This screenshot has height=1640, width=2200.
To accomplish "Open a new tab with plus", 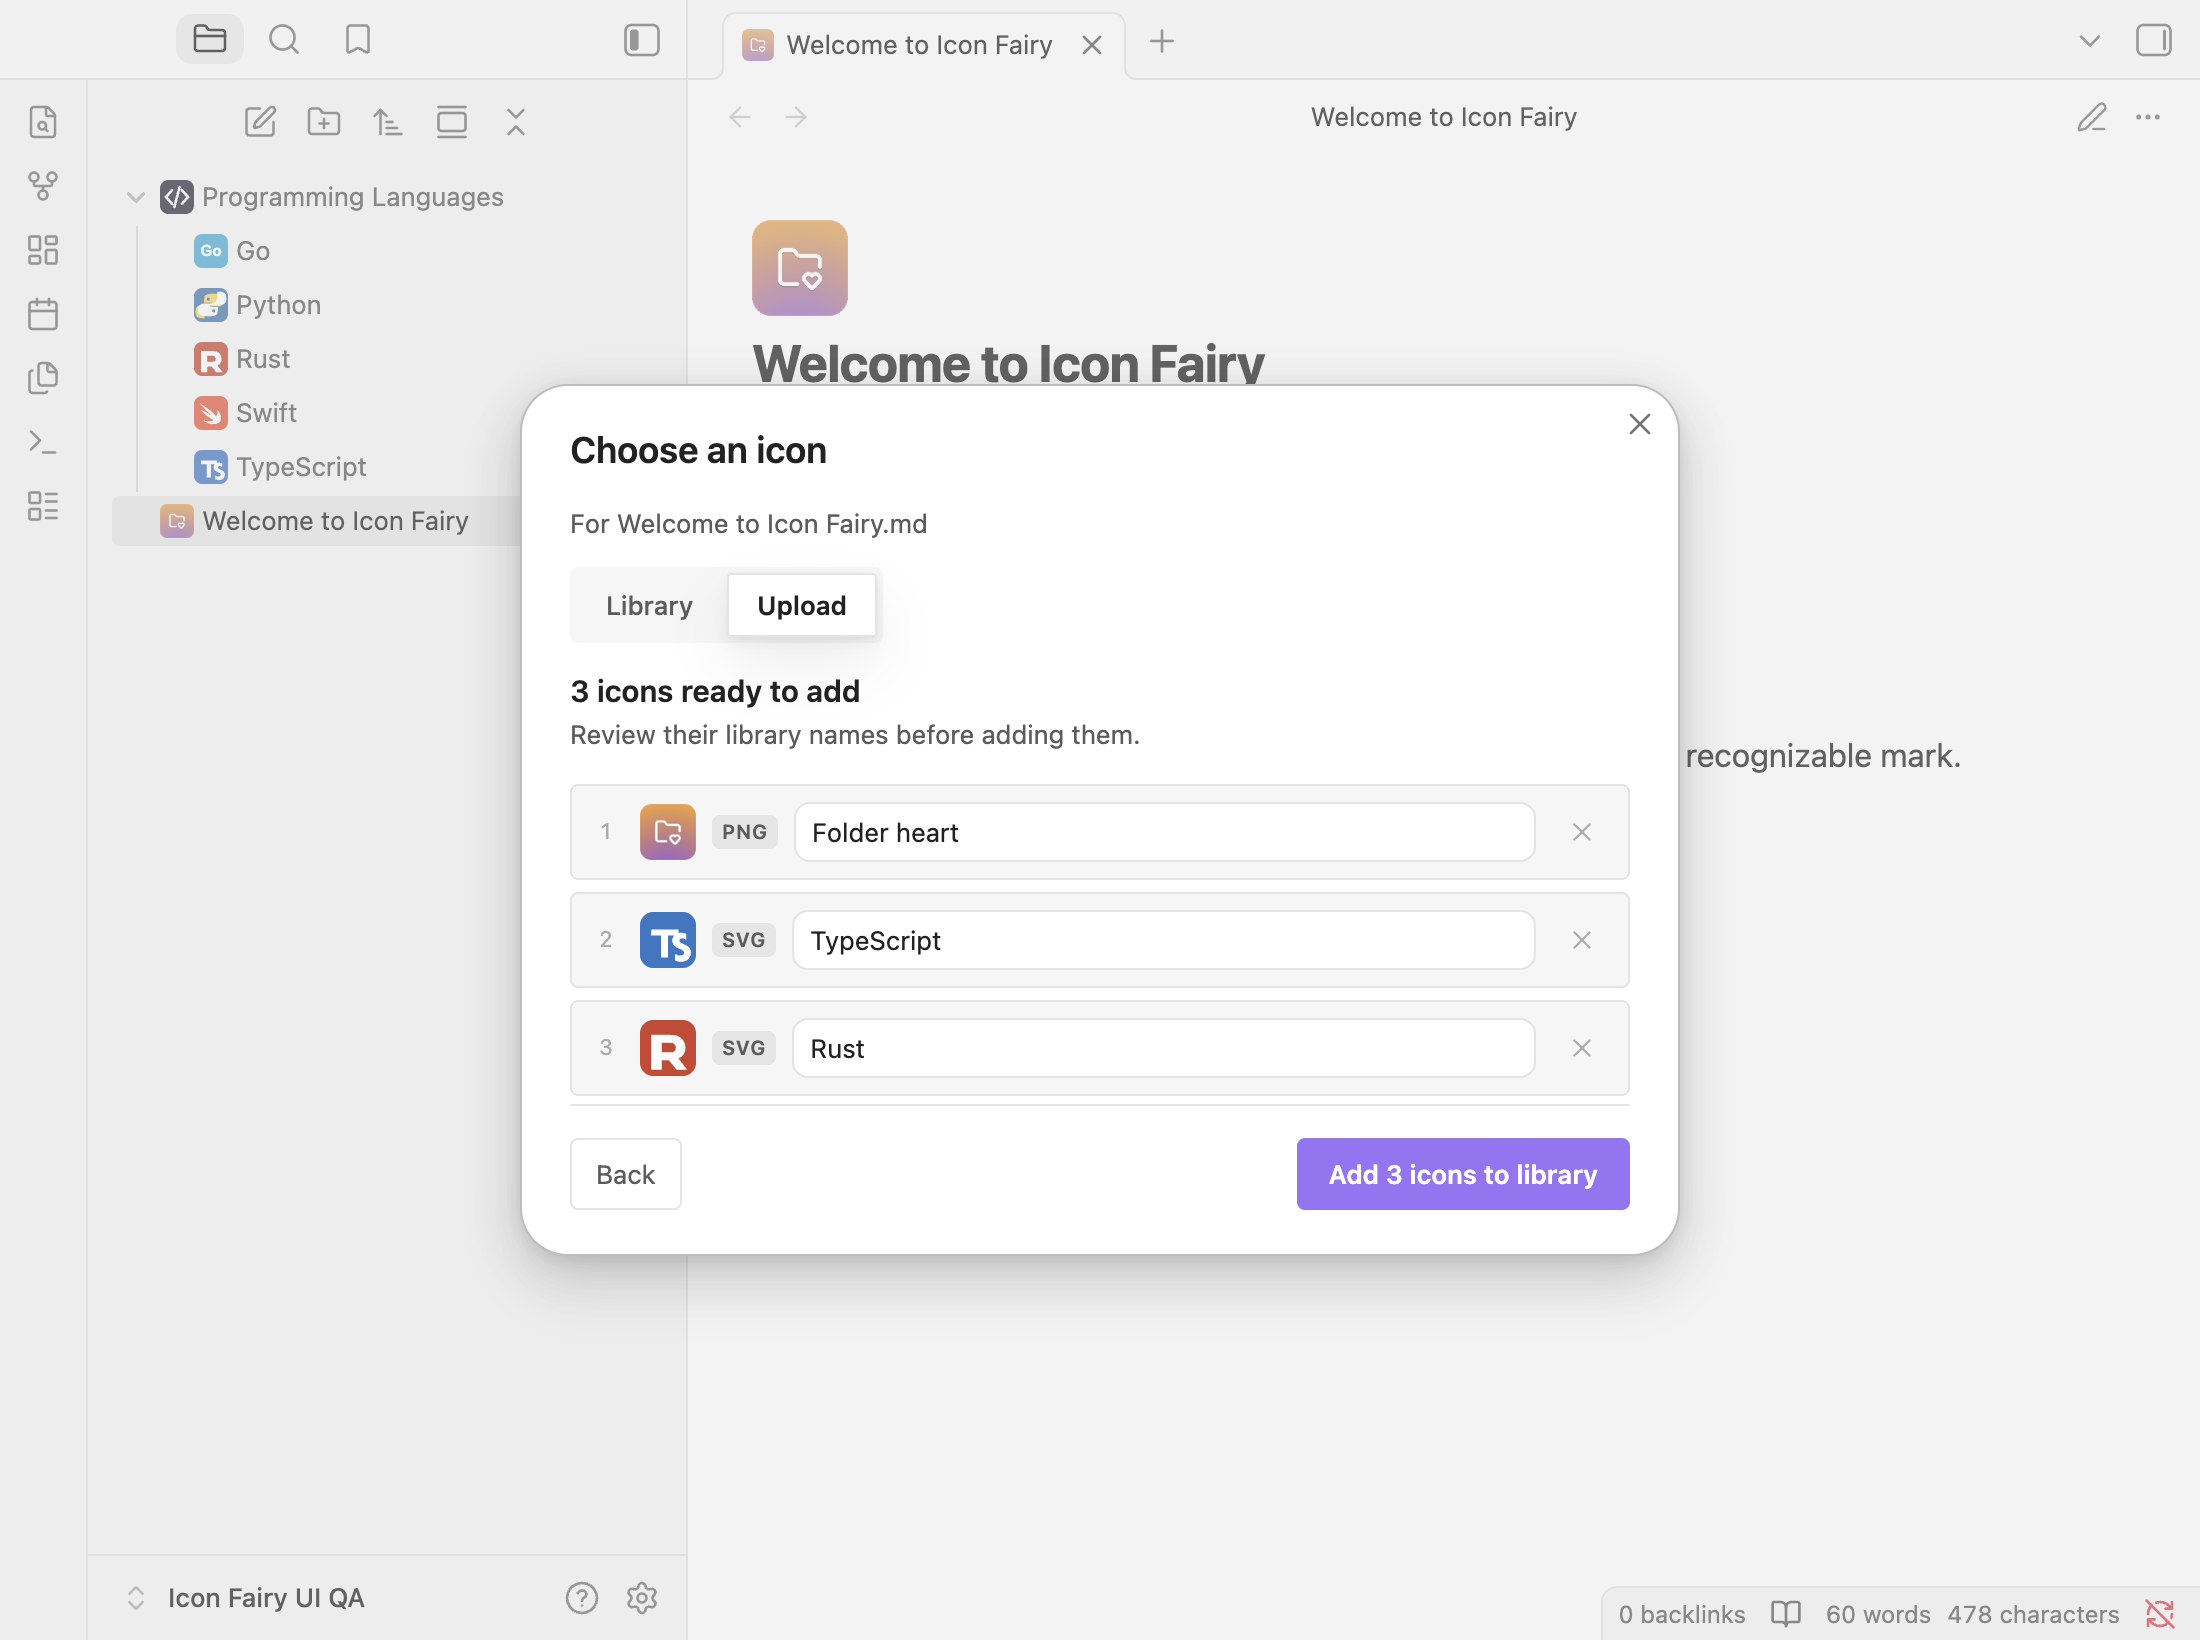I will pos(1162,42).
